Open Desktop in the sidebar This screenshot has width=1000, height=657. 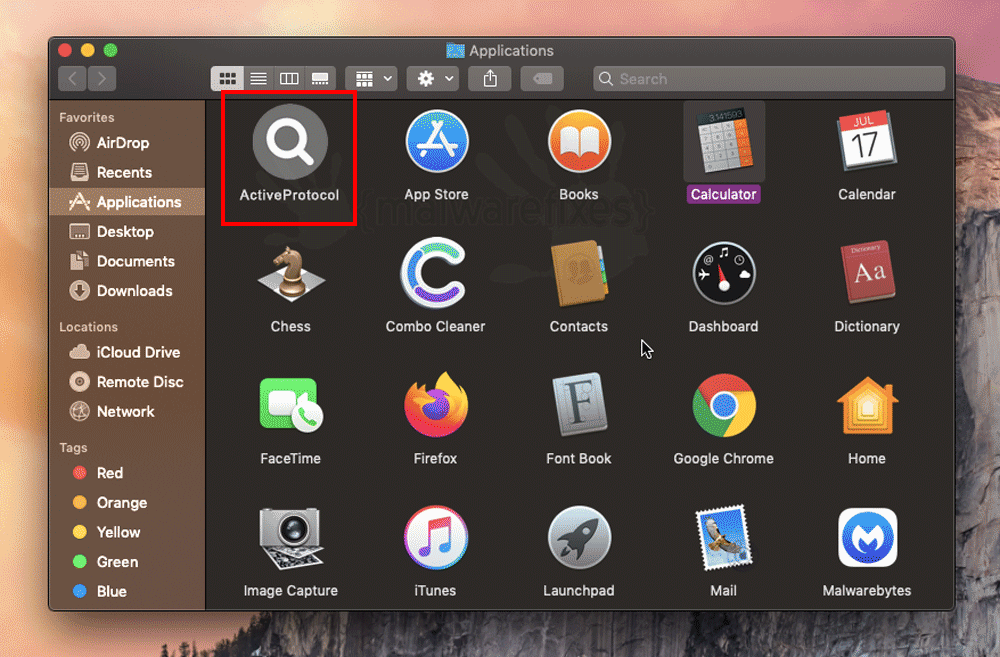coord(128,232)
